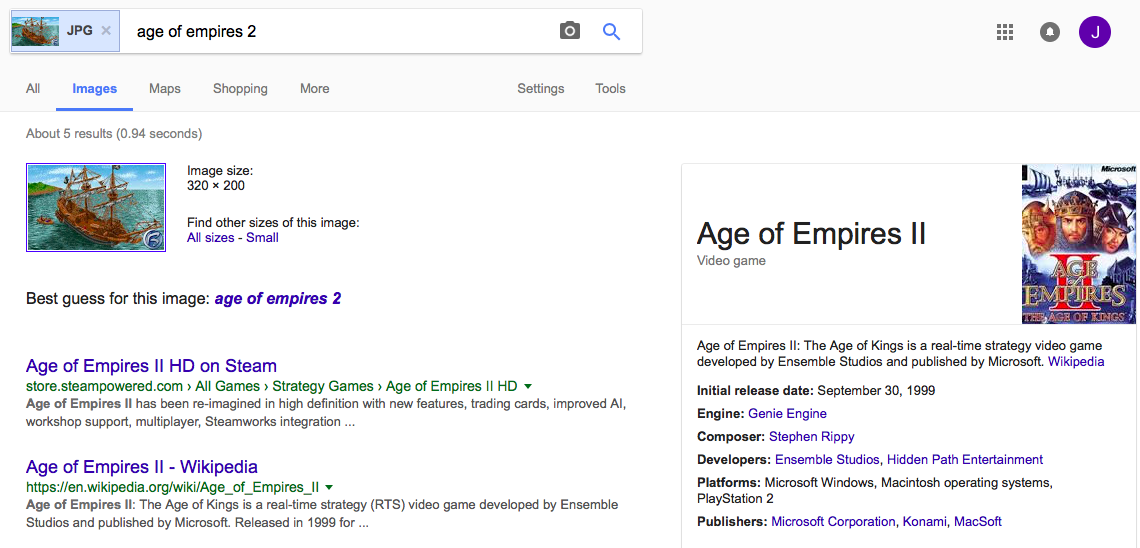
Task: Switch to the Maps tab
Action: (x=165, y=89)
